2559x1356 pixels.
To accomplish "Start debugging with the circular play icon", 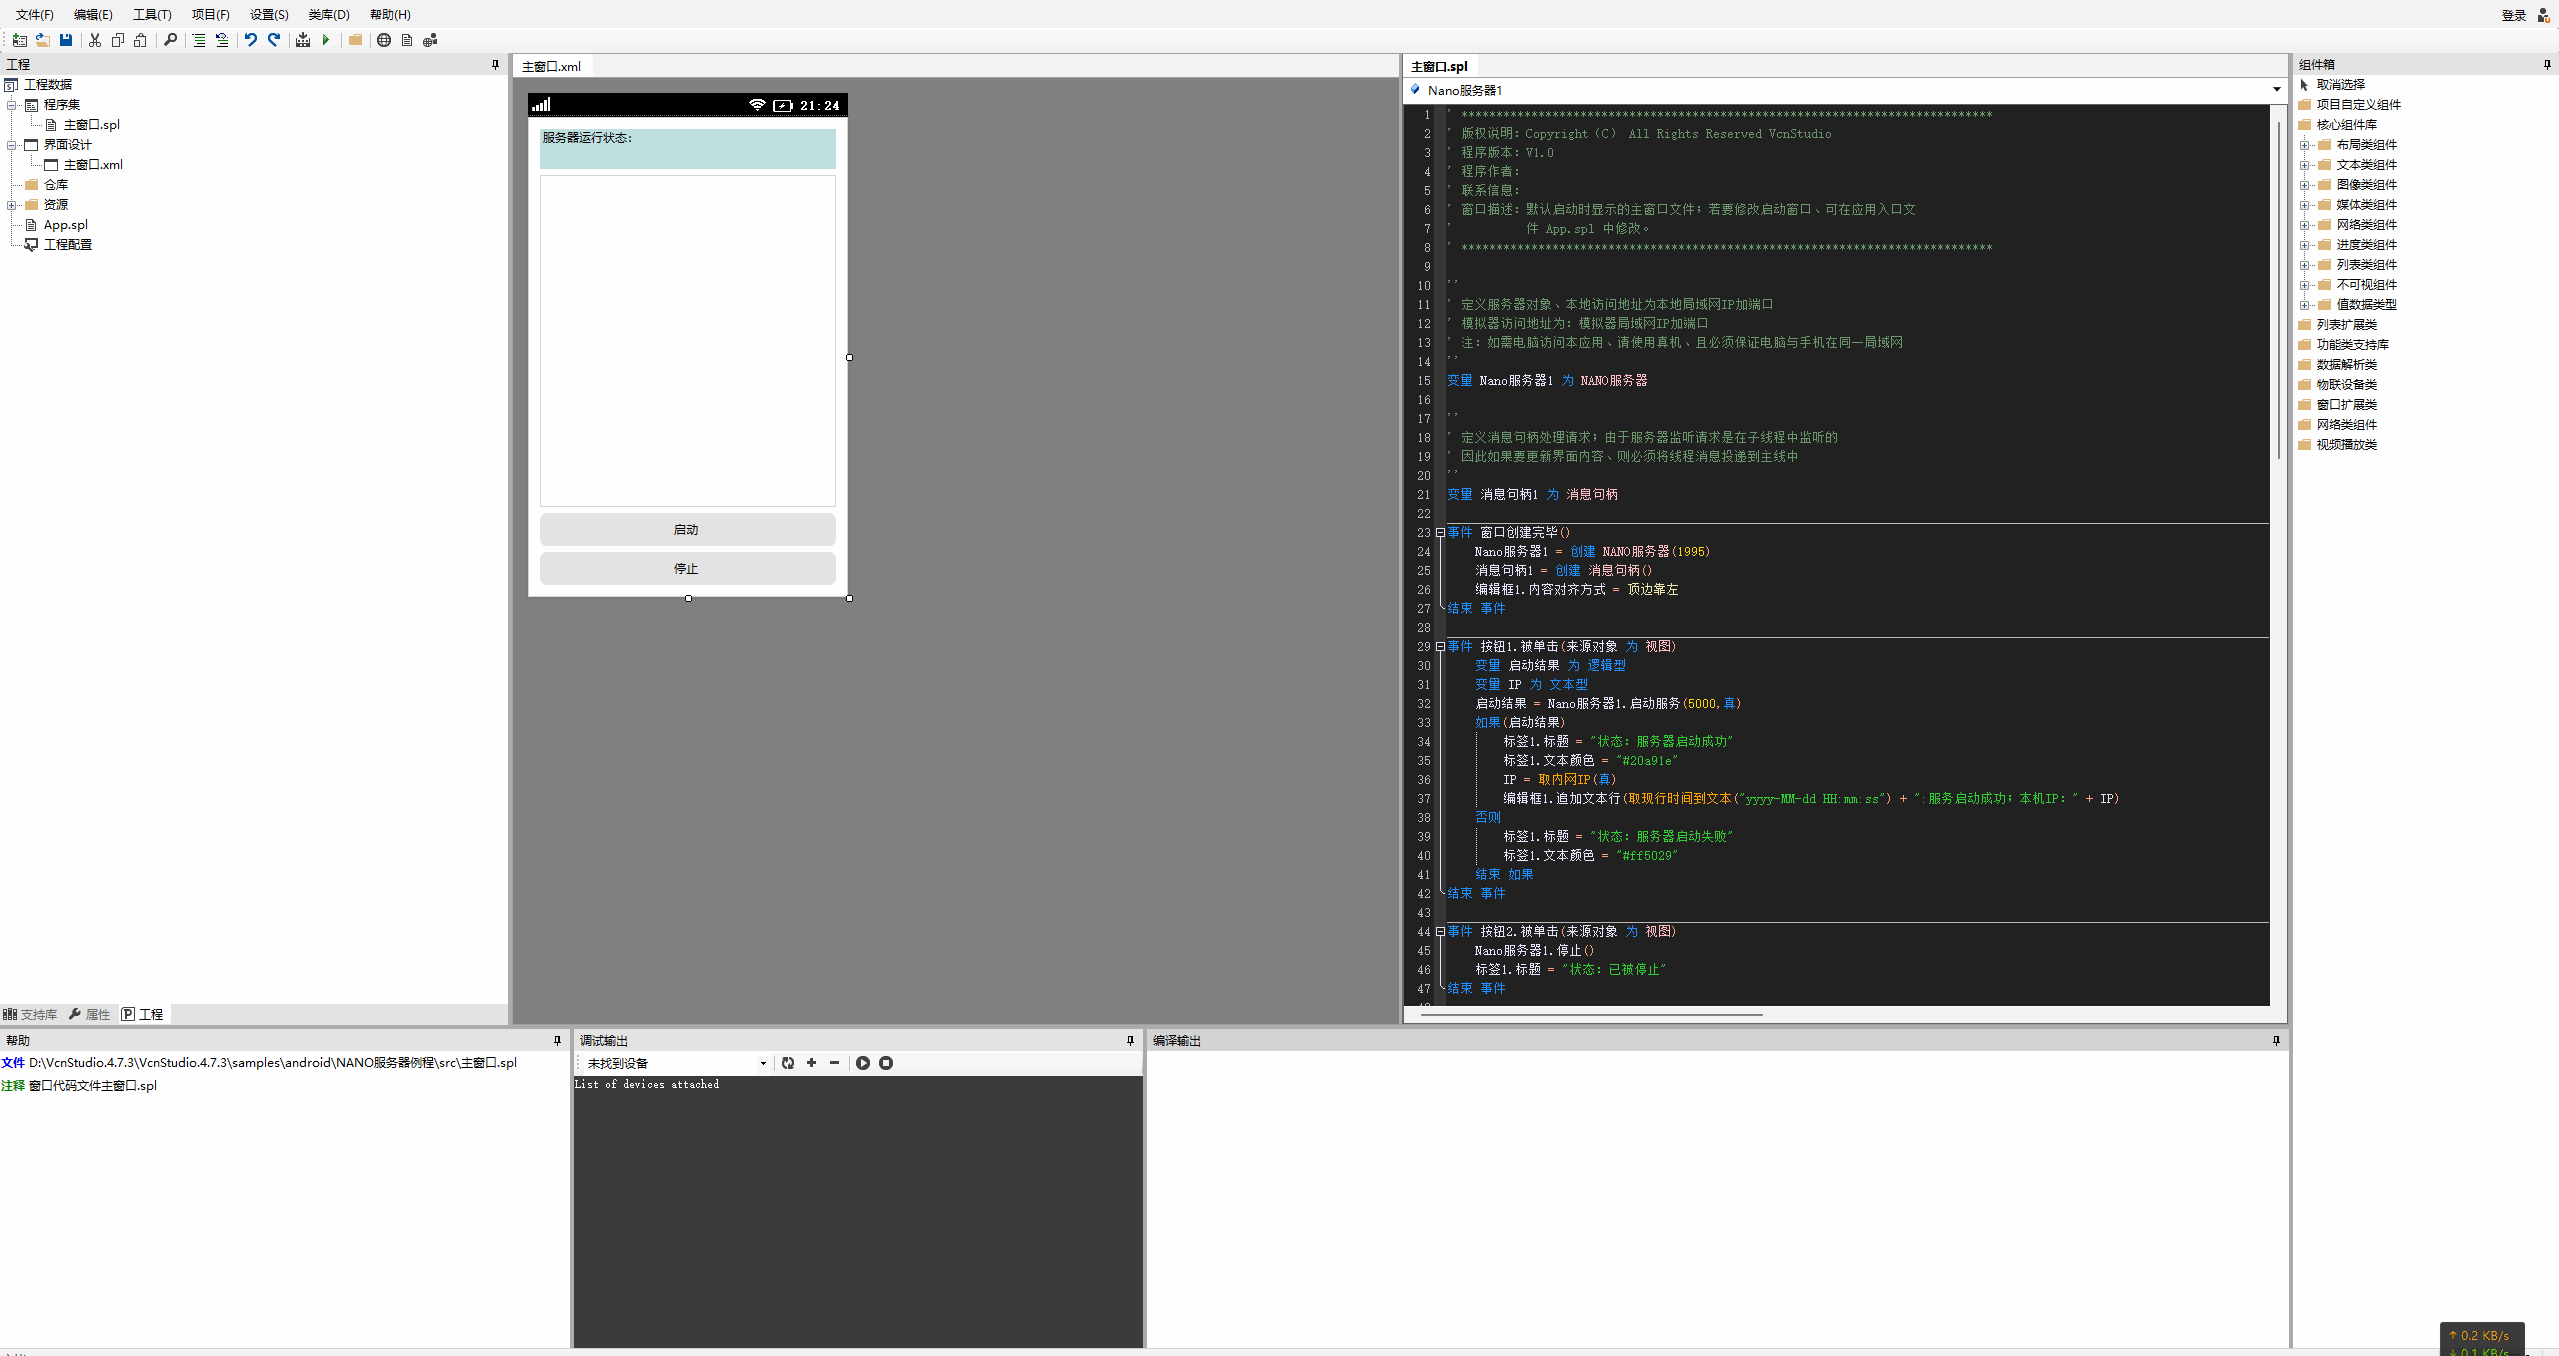I will pos(863,1063).
